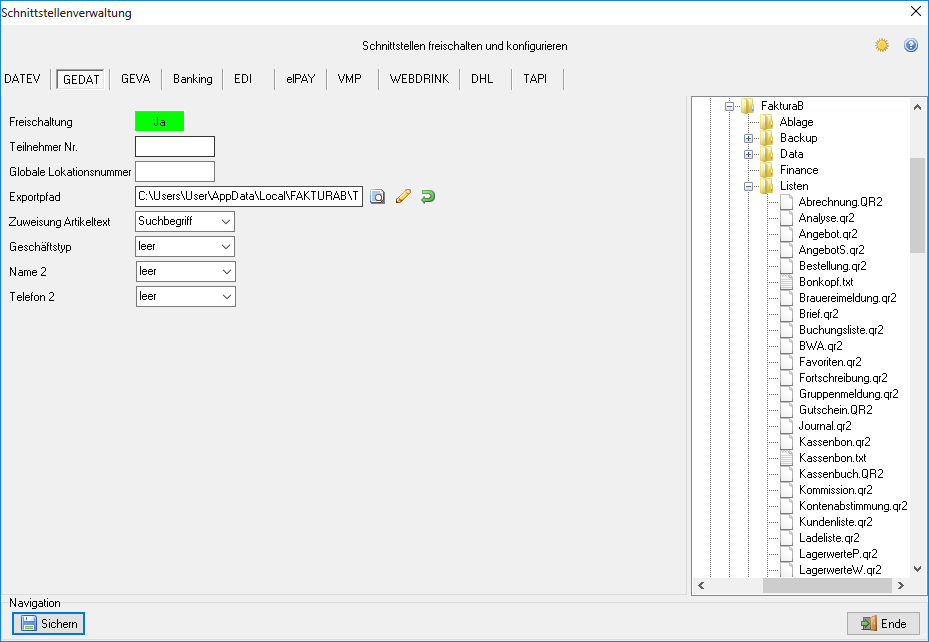
Task: Reset the export path with the green arrow icon
Action: point(428,196)
